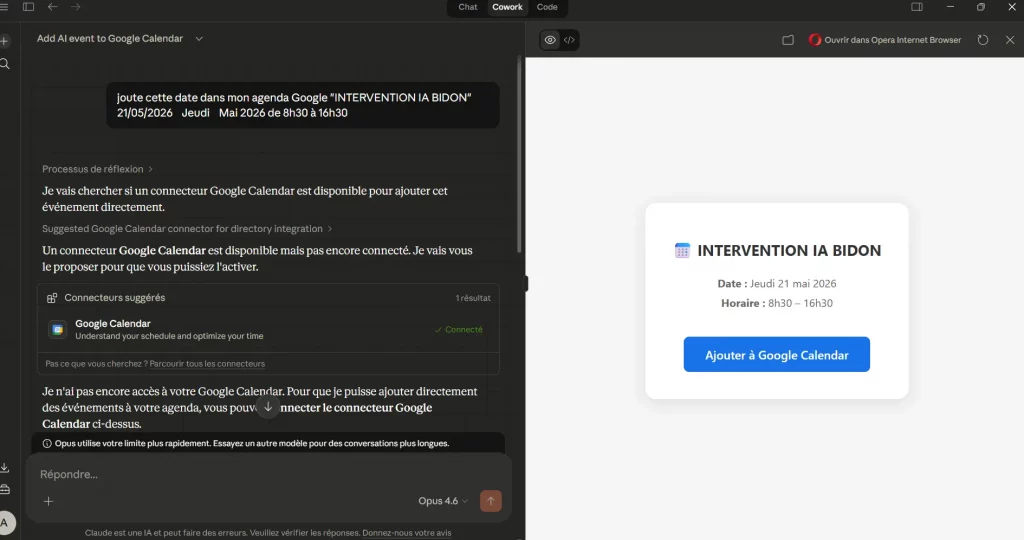Click the back navigation arrow
1024x540 pixels.
tap(53, 7)
